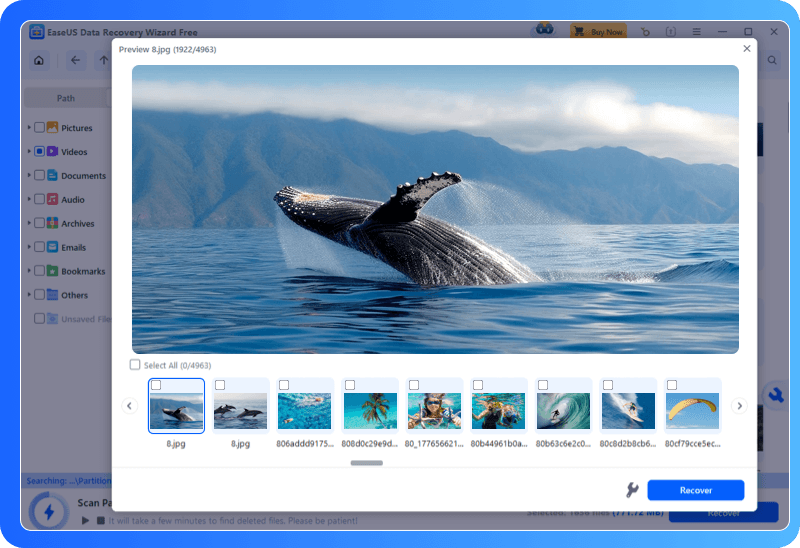Toggle the Documents checkbox in sidebar
This screenshot has width=800, height=548.
[x=39, y=176]
